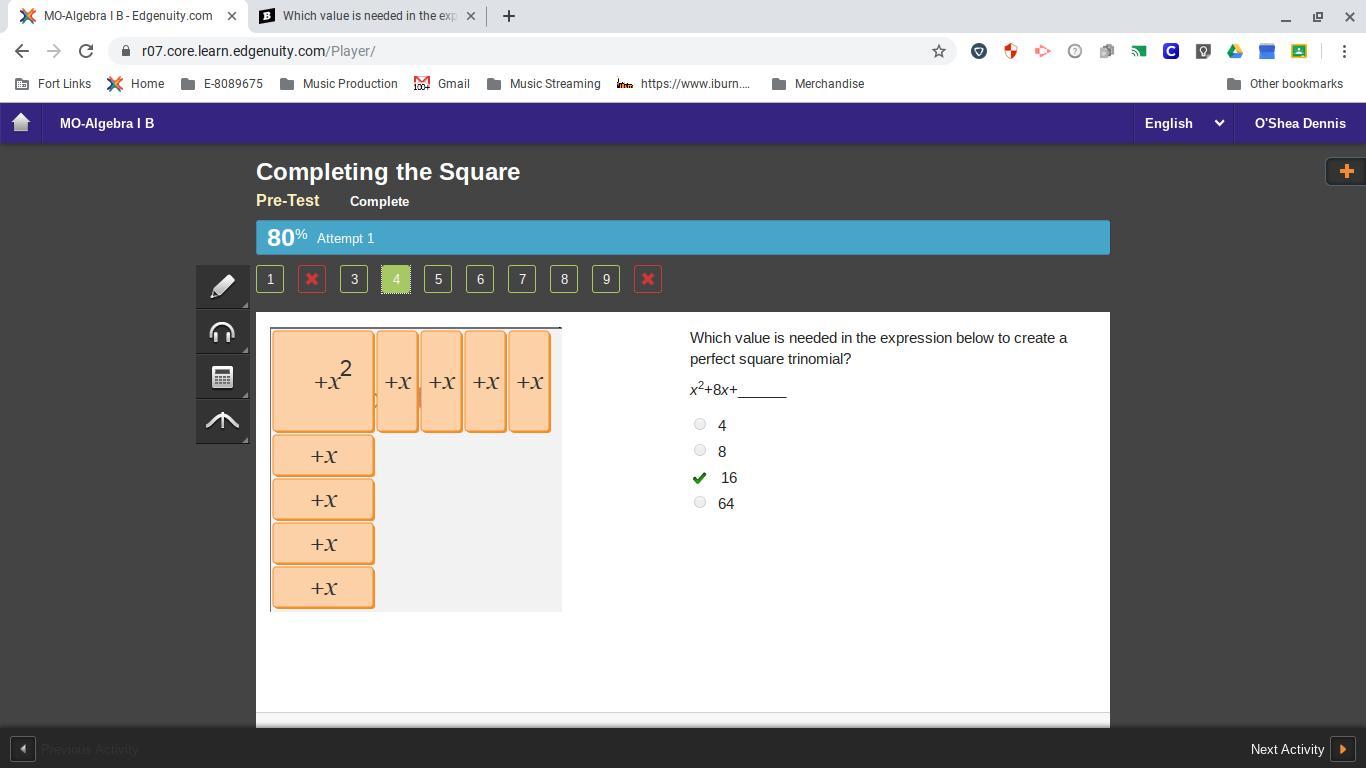Go to question 6
Image resolution: width=1366 pixels, height=768 pixels.
480,279
